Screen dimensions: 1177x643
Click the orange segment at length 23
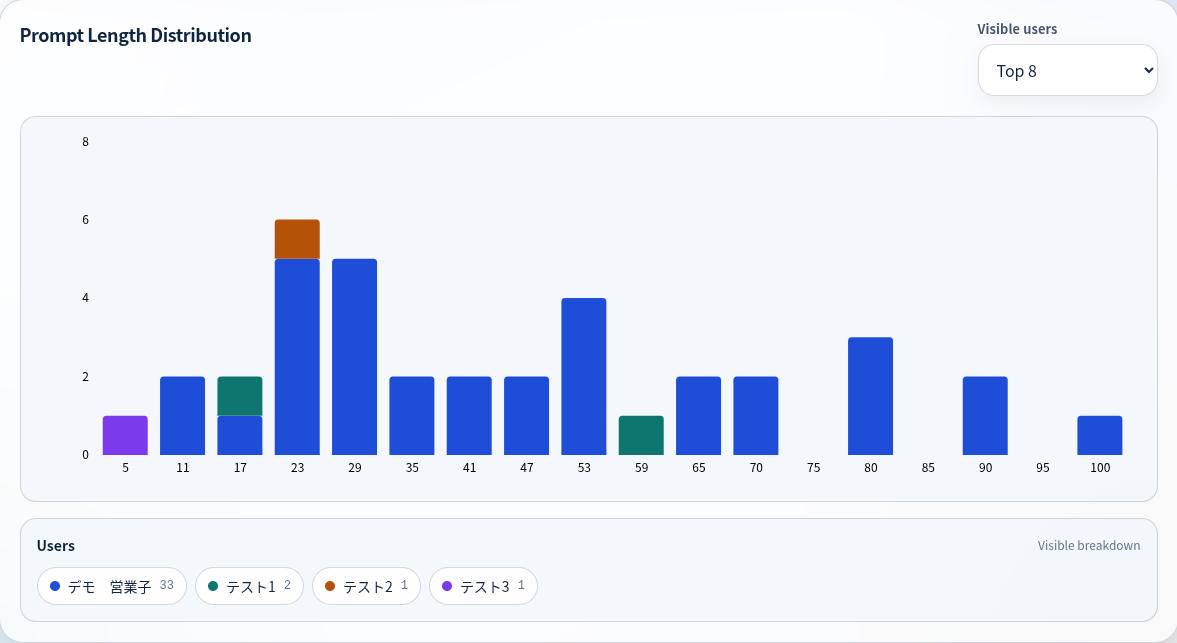(x=297, y=239)
